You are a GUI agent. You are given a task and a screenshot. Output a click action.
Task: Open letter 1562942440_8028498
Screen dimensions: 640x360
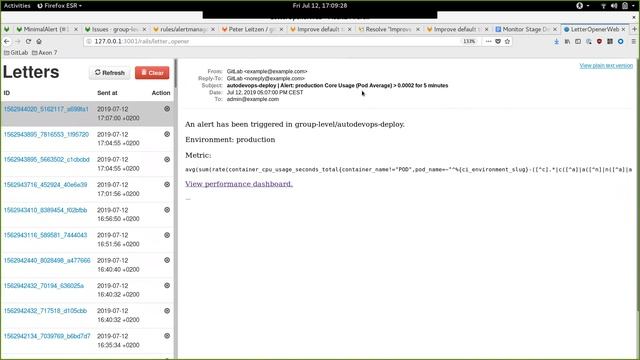pos(47,260)
